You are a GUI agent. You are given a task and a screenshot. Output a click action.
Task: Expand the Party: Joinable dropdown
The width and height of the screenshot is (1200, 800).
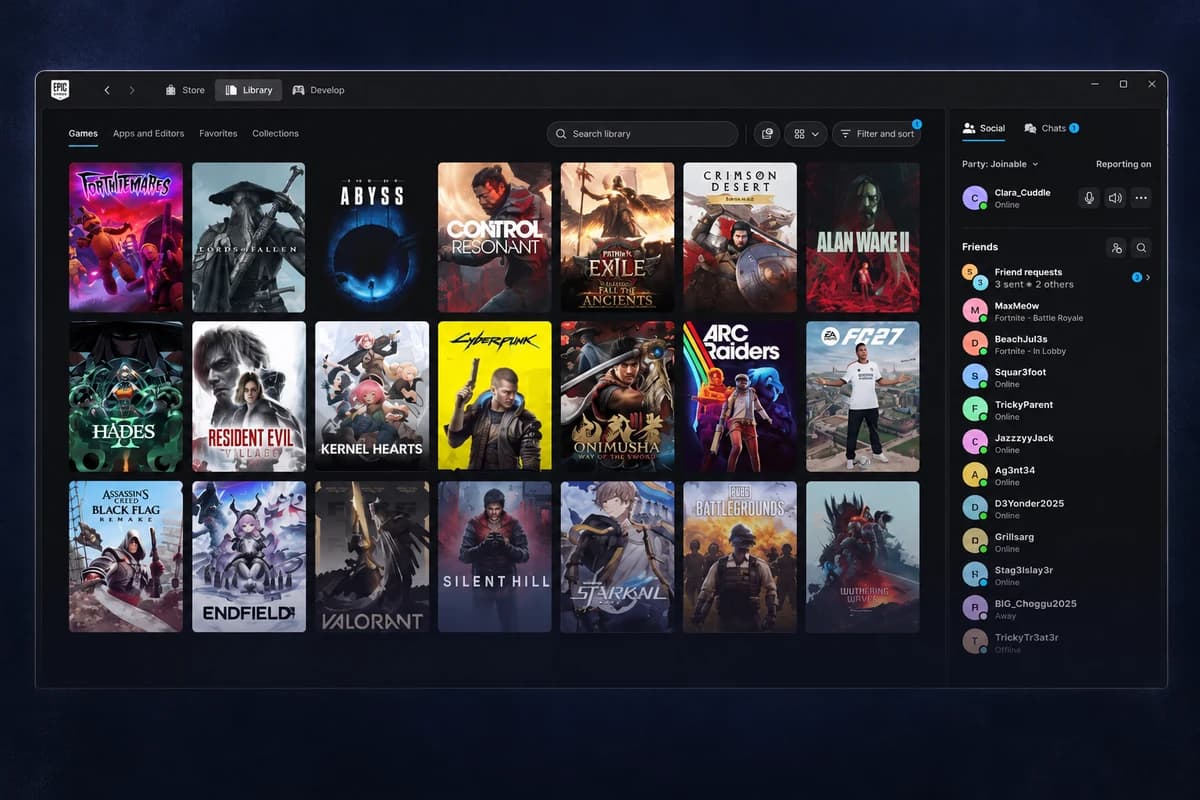[x=1000, y=164]
